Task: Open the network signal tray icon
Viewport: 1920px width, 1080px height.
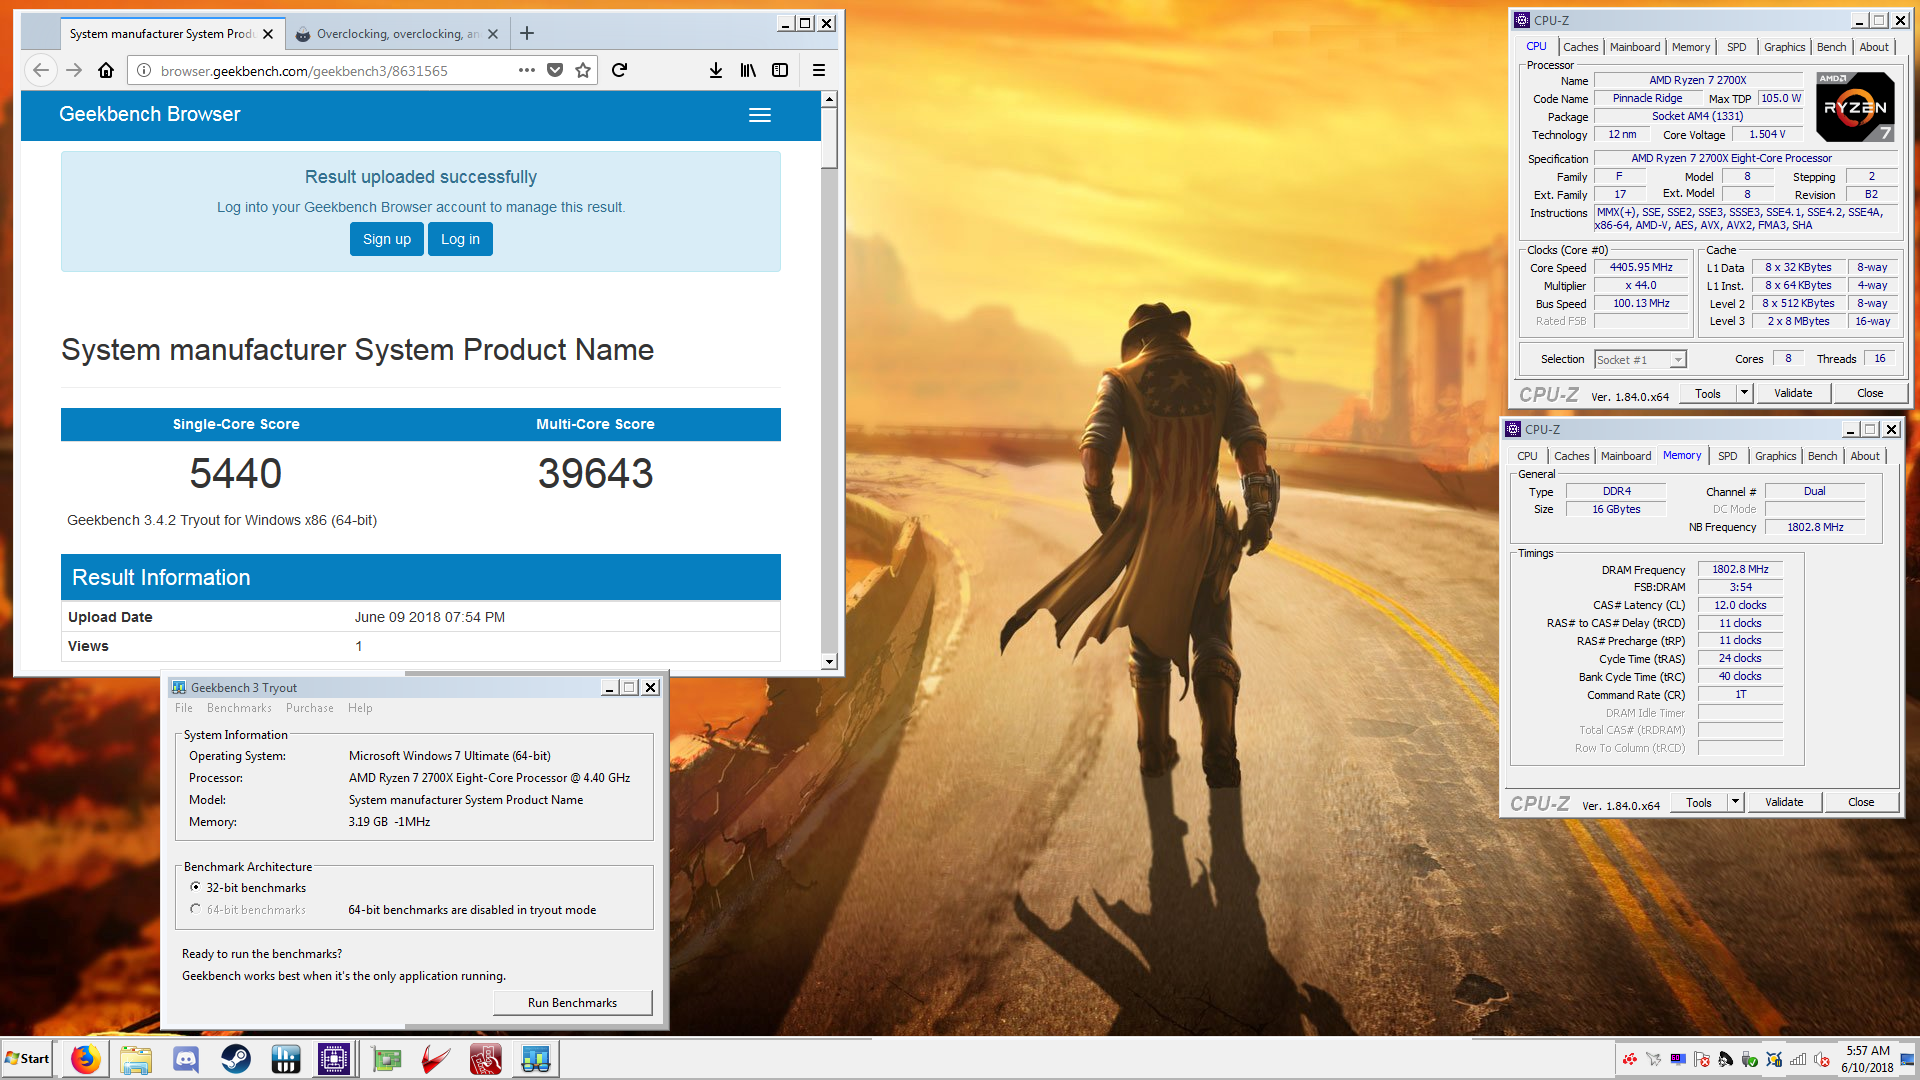Action: tap(1798, 1060)
